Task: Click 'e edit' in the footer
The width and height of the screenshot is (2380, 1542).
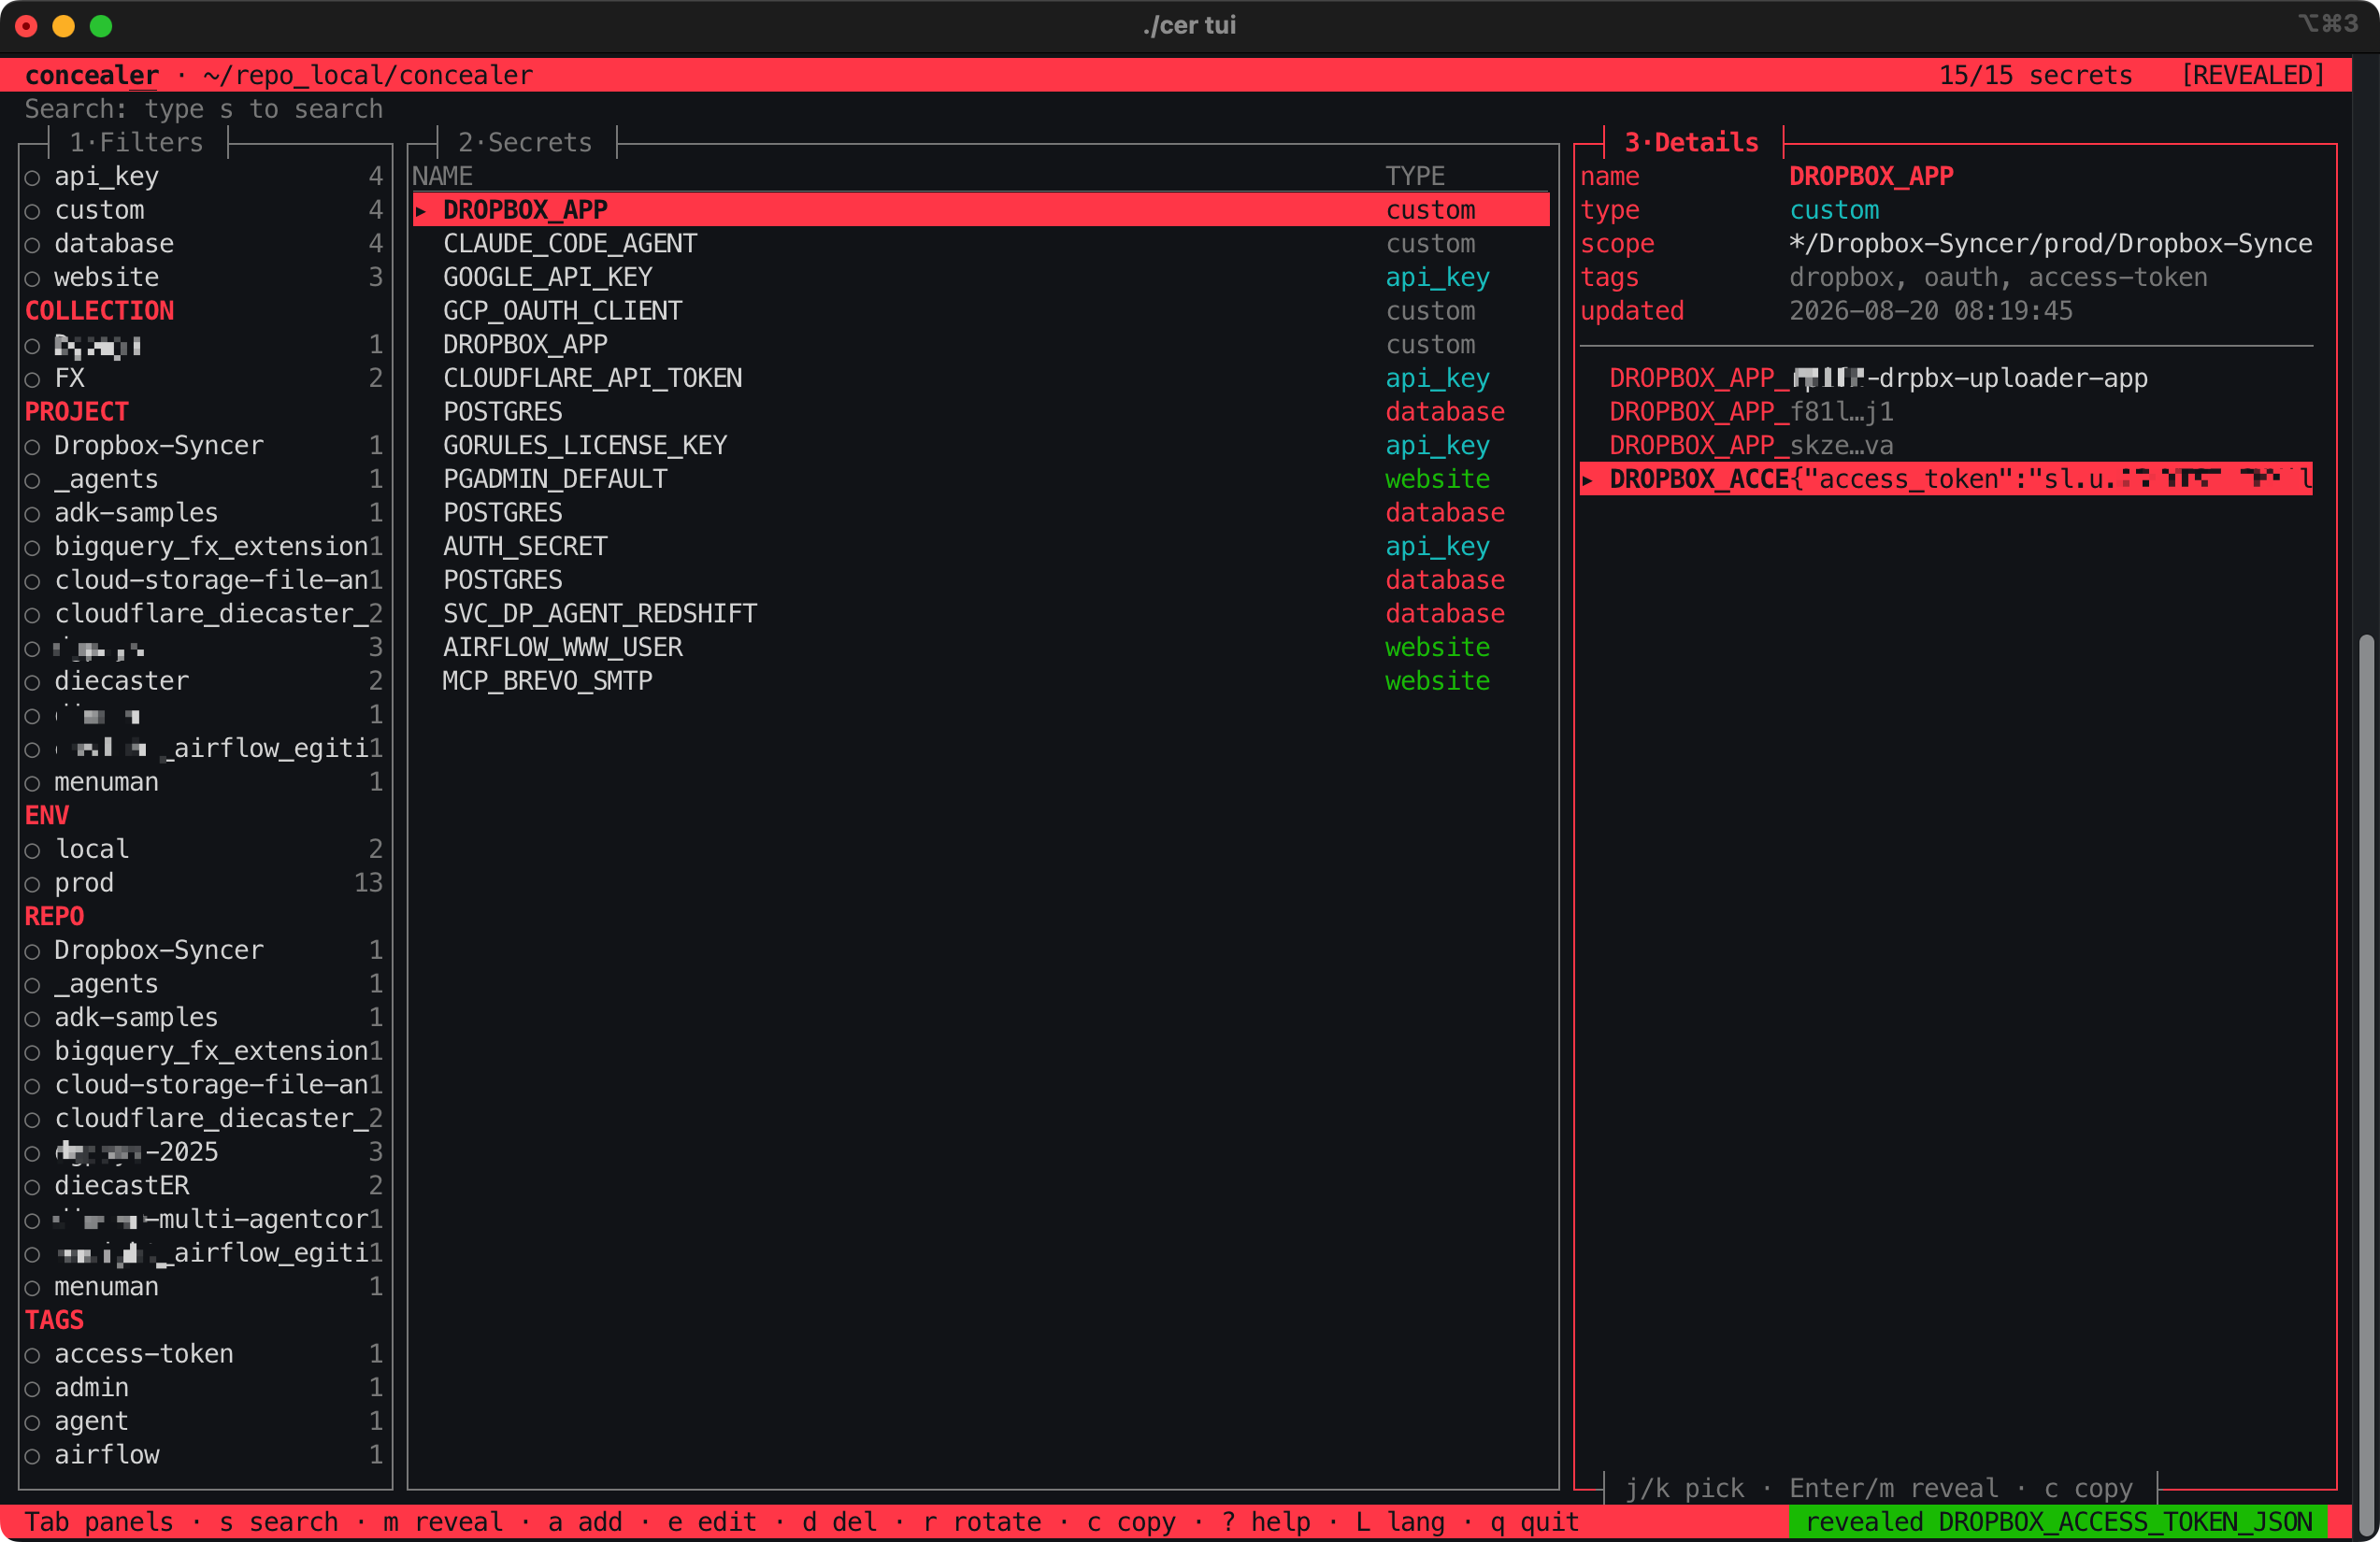Action: (x=712, y=1522)
